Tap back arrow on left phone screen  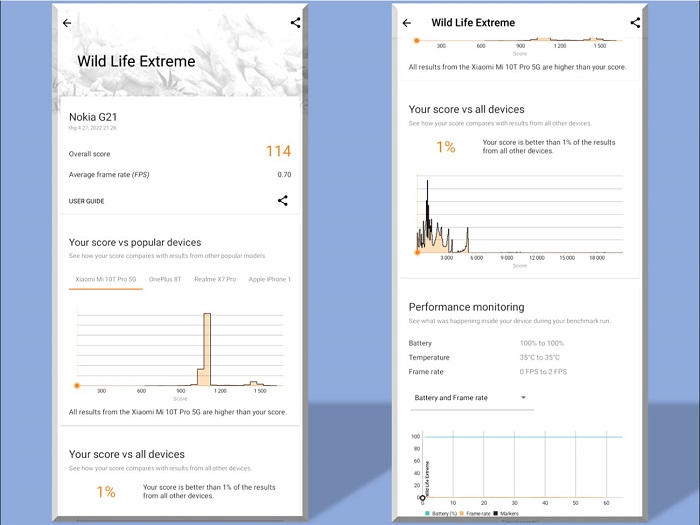click(x=67, y=23)
